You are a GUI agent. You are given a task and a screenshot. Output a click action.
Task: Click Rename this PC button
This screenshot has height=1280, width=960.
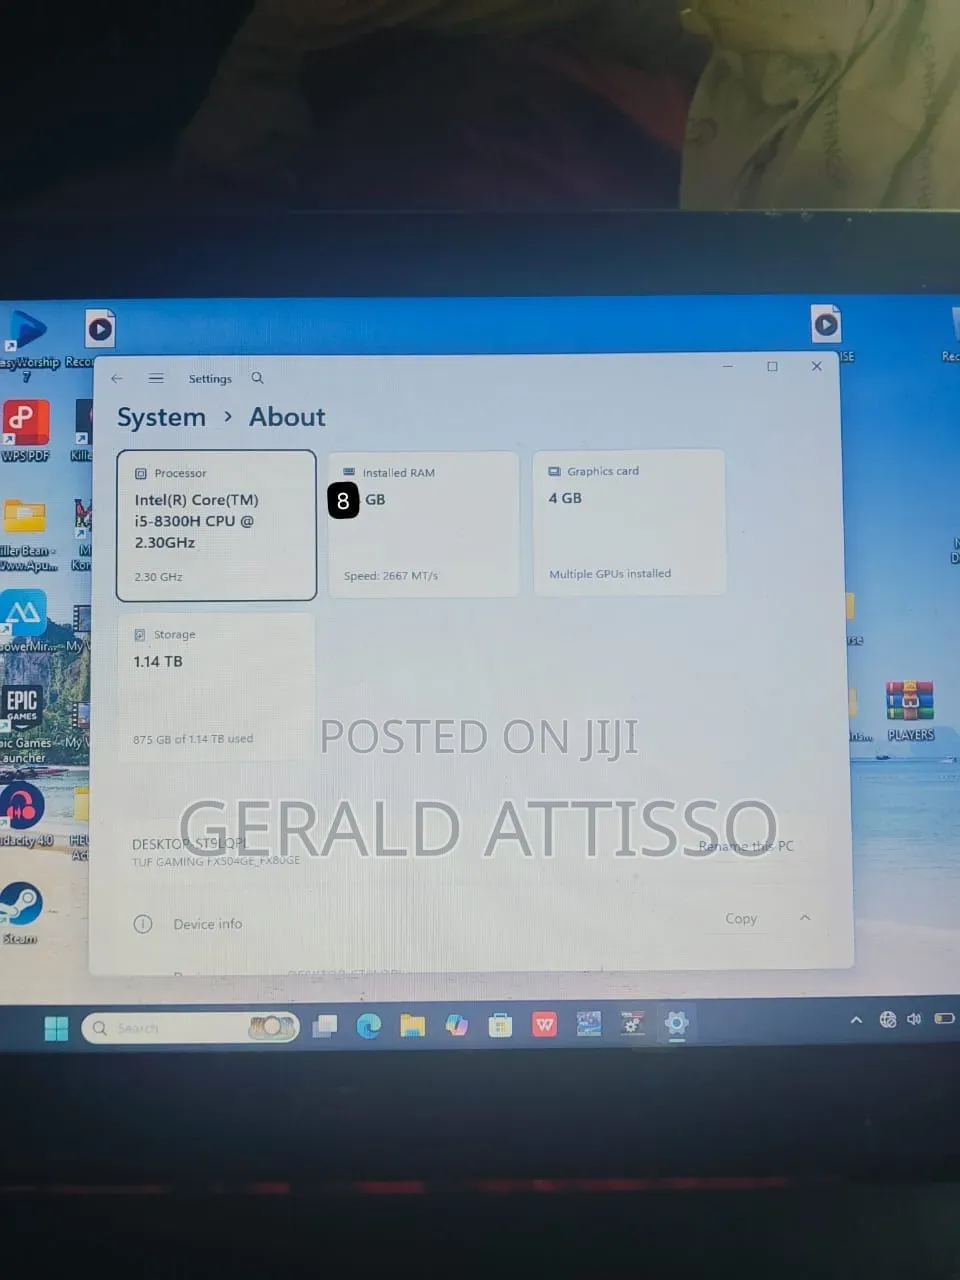pyautogui.click(x=746, y=846)
